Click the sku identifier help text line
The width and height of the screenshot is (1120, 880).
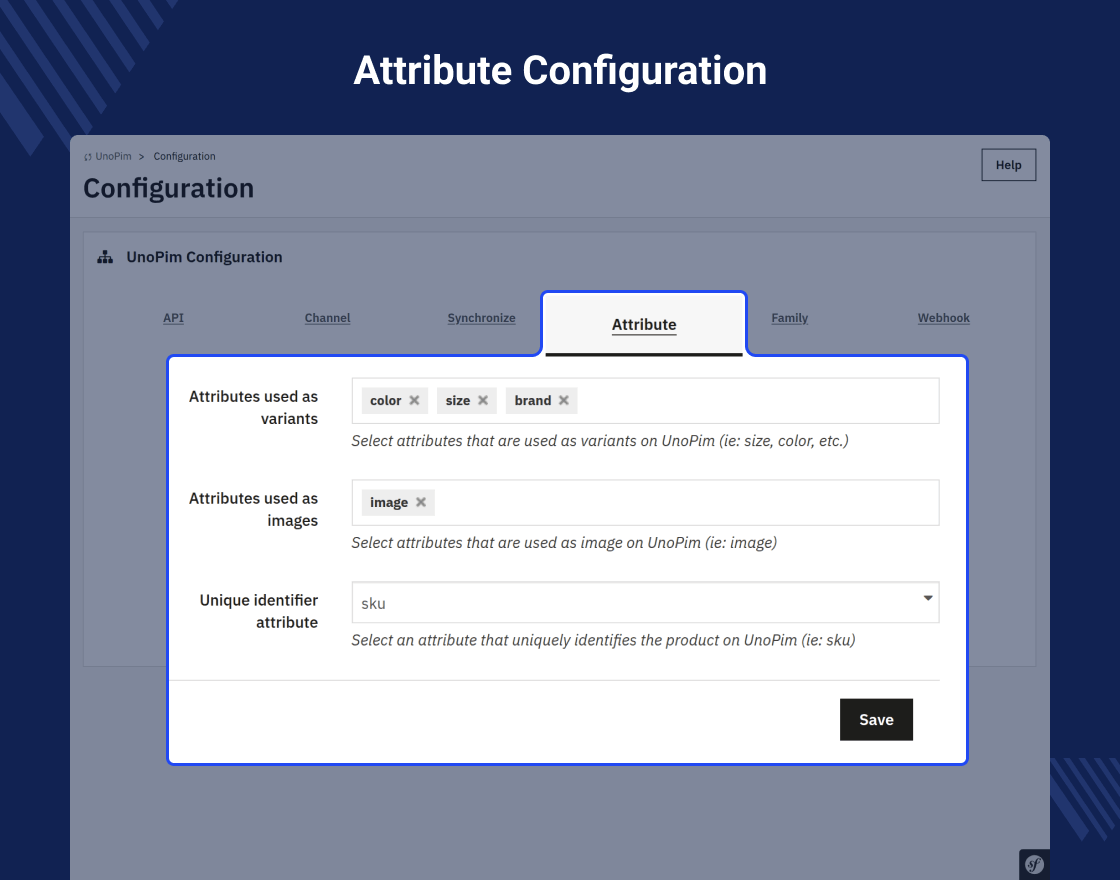tap(604, 641)
